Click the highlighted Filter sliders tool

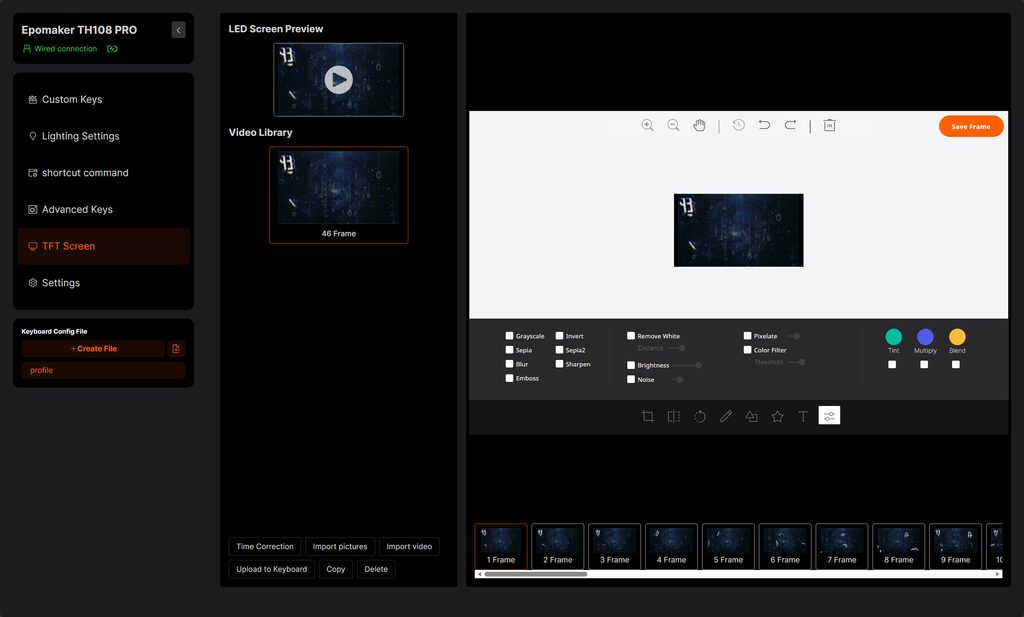coord(829,415)
